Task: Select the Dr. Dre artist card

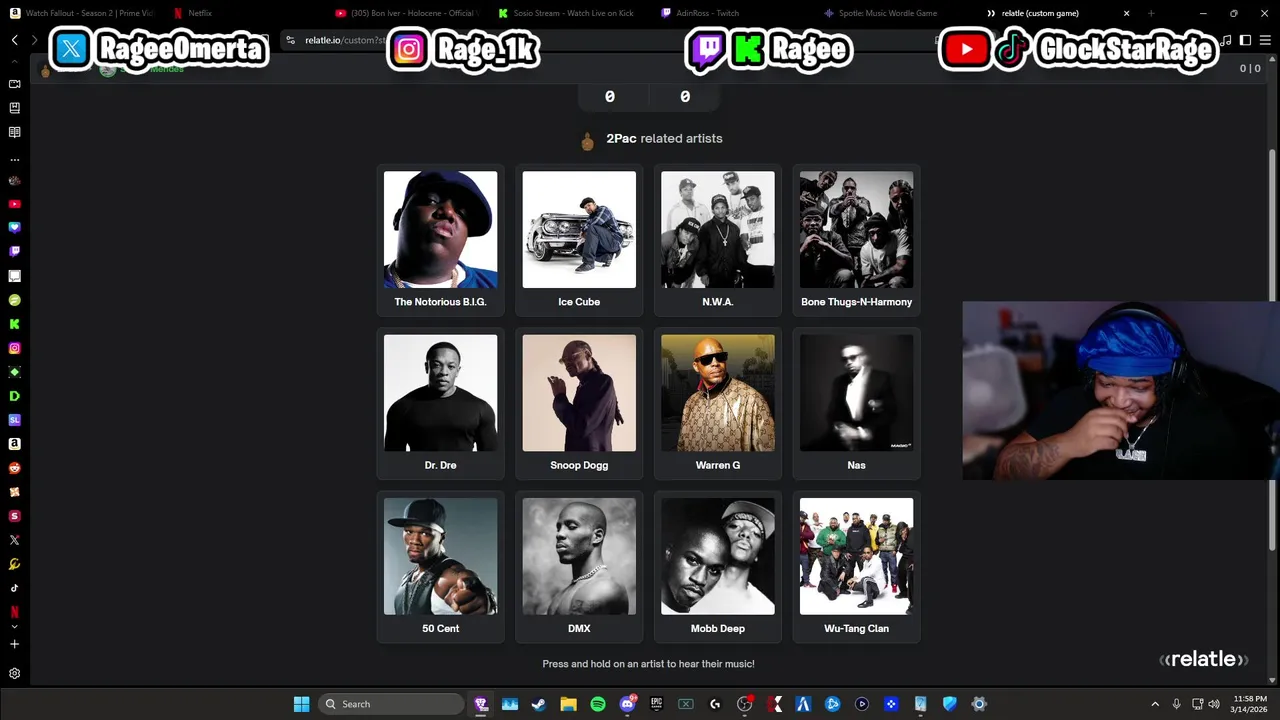Action: click(x=440, y=403)
